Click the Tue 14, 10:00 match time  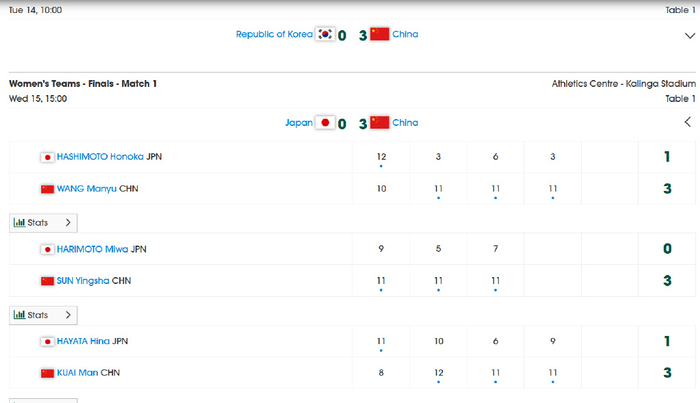click(35, 10)
